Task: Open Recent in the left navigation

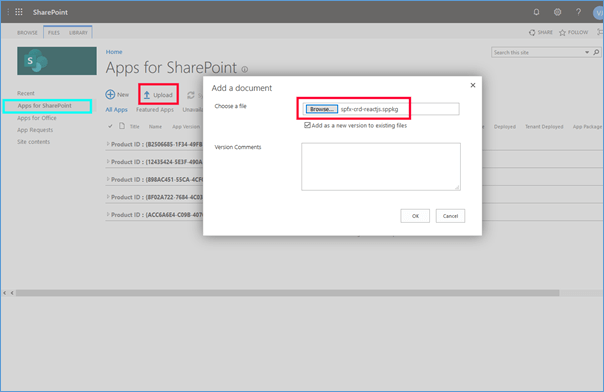Action: point(26,93)
